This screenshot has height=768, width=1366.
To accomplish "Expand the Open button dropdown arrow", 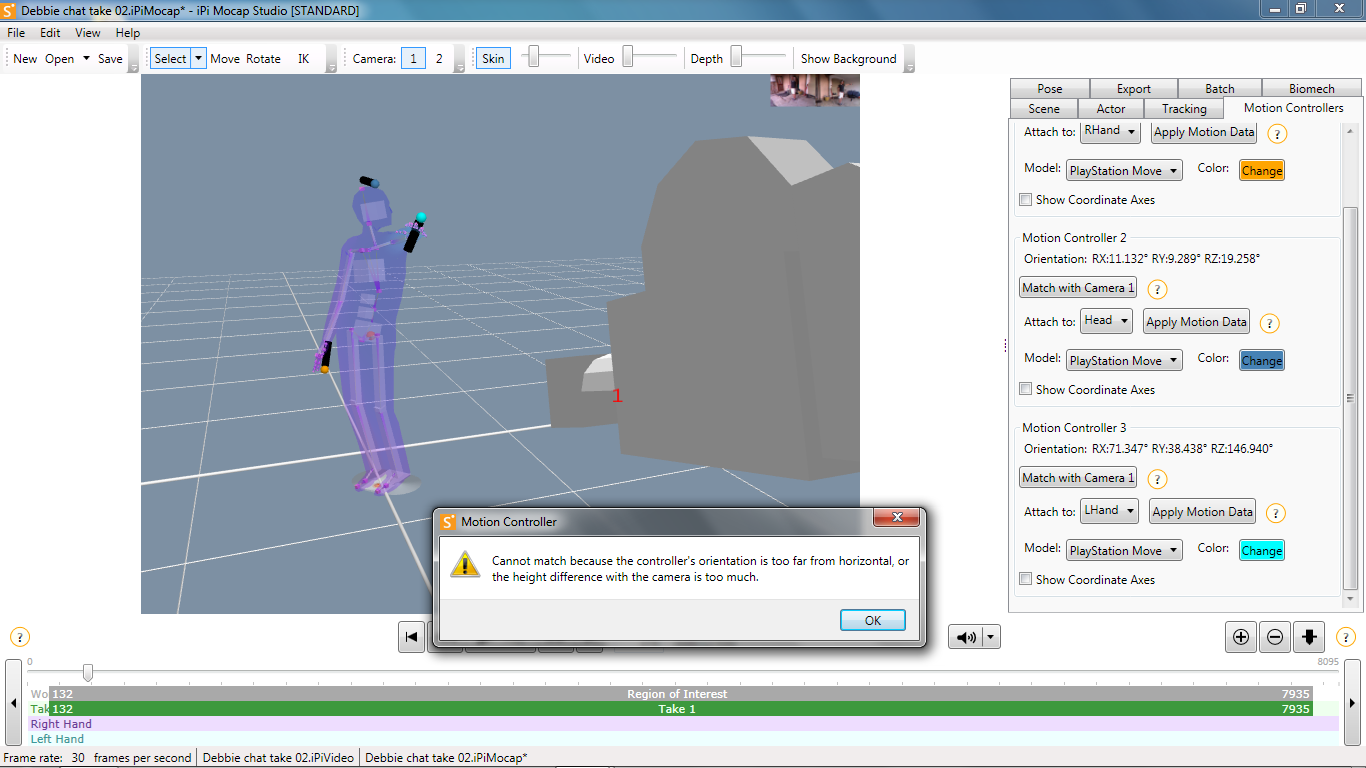I will pos(86,59).
